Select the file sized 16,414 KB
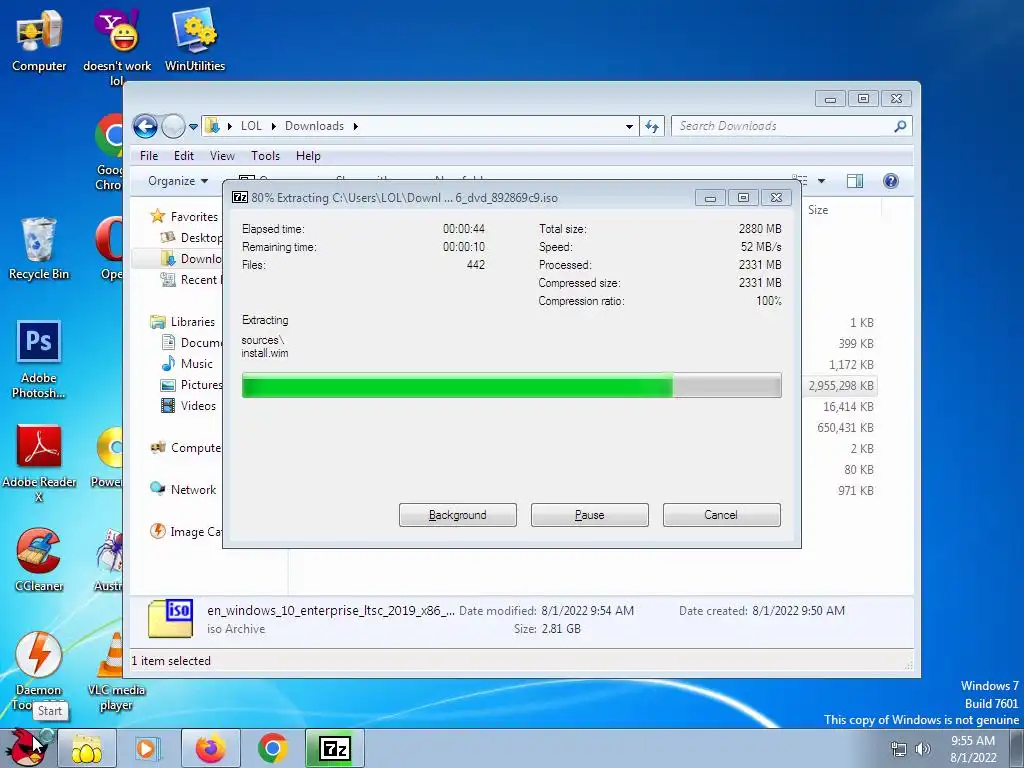The width and height of the screenshot is (1024, 768). (x=848, y=406)
